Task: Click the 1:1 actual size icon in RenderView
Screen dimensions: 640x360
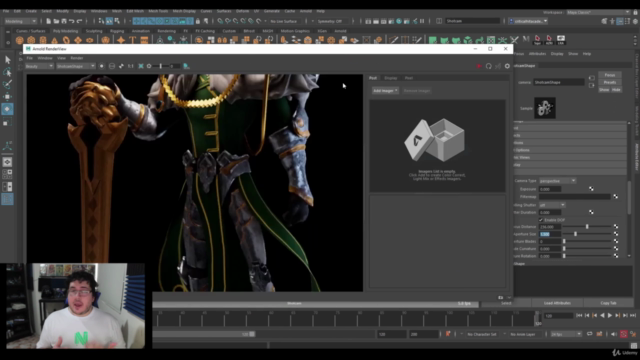Action: coord(131,66)
